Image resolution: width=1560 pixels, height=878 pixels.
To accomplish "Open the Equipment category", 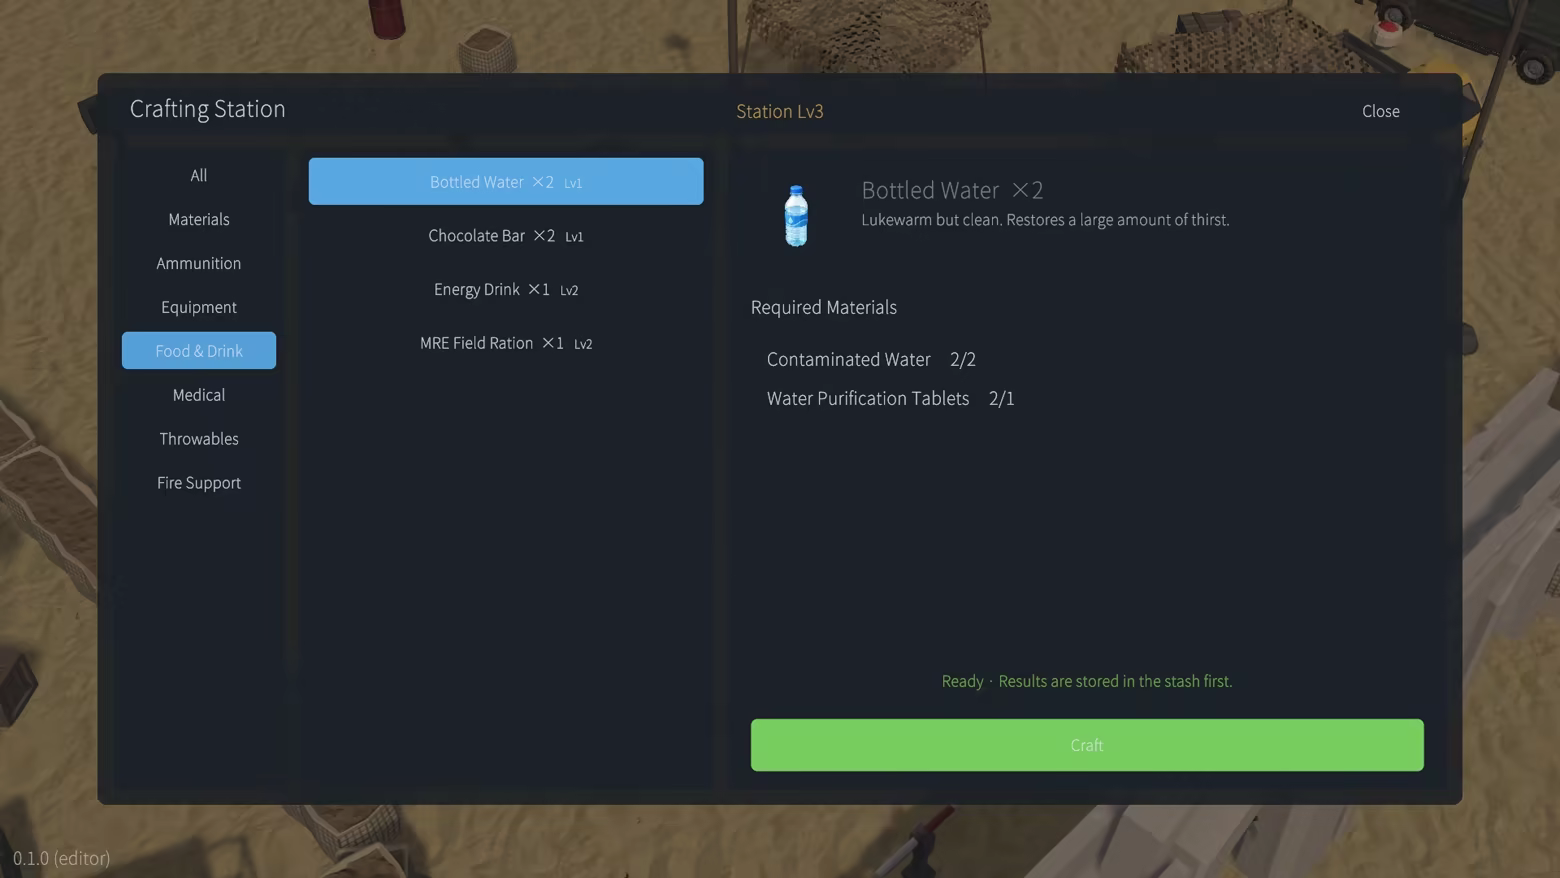I will click(x=199, y=307).
